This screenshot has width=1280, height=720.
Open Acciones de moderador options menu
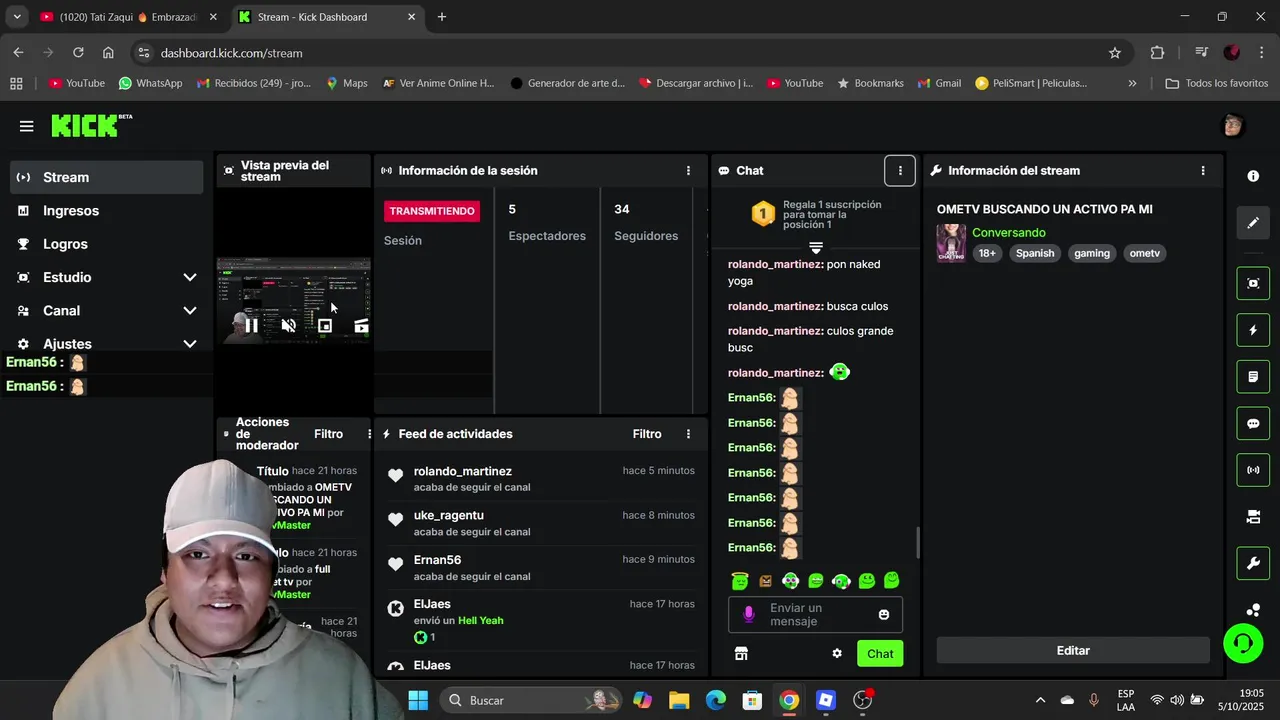369,434
